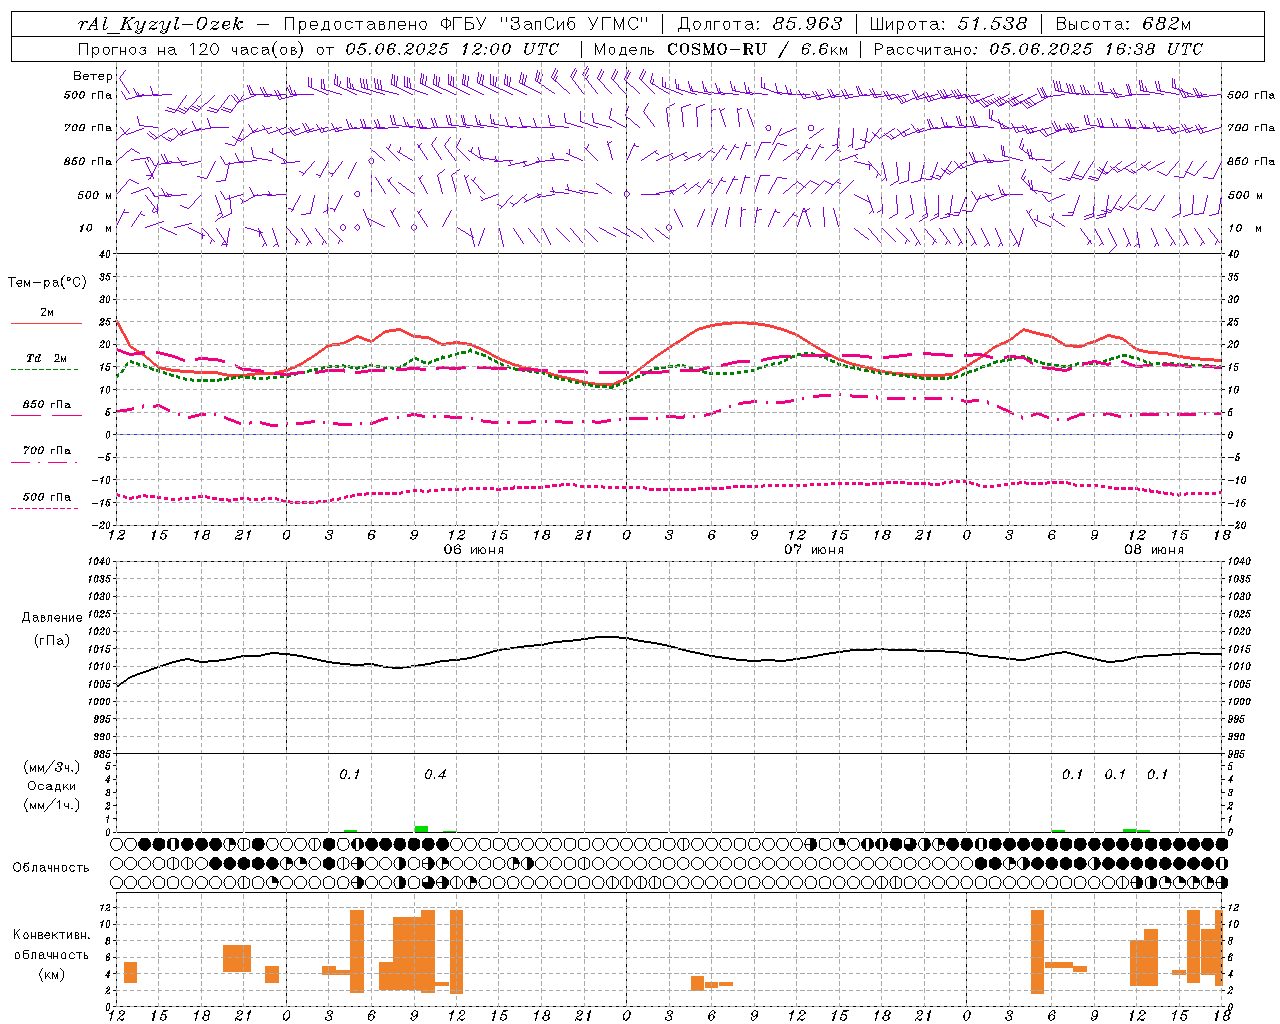Click the elevation label Высота: 682м
Image resolution: width=1280 pixels, height=1024 pixels.
1124,24
